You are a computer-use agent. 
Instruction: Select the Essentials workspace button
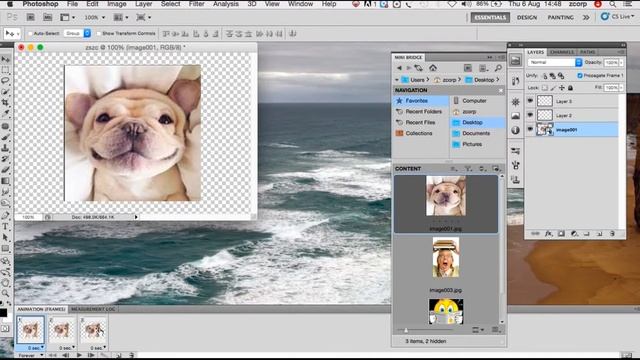(x=490, y=18)
